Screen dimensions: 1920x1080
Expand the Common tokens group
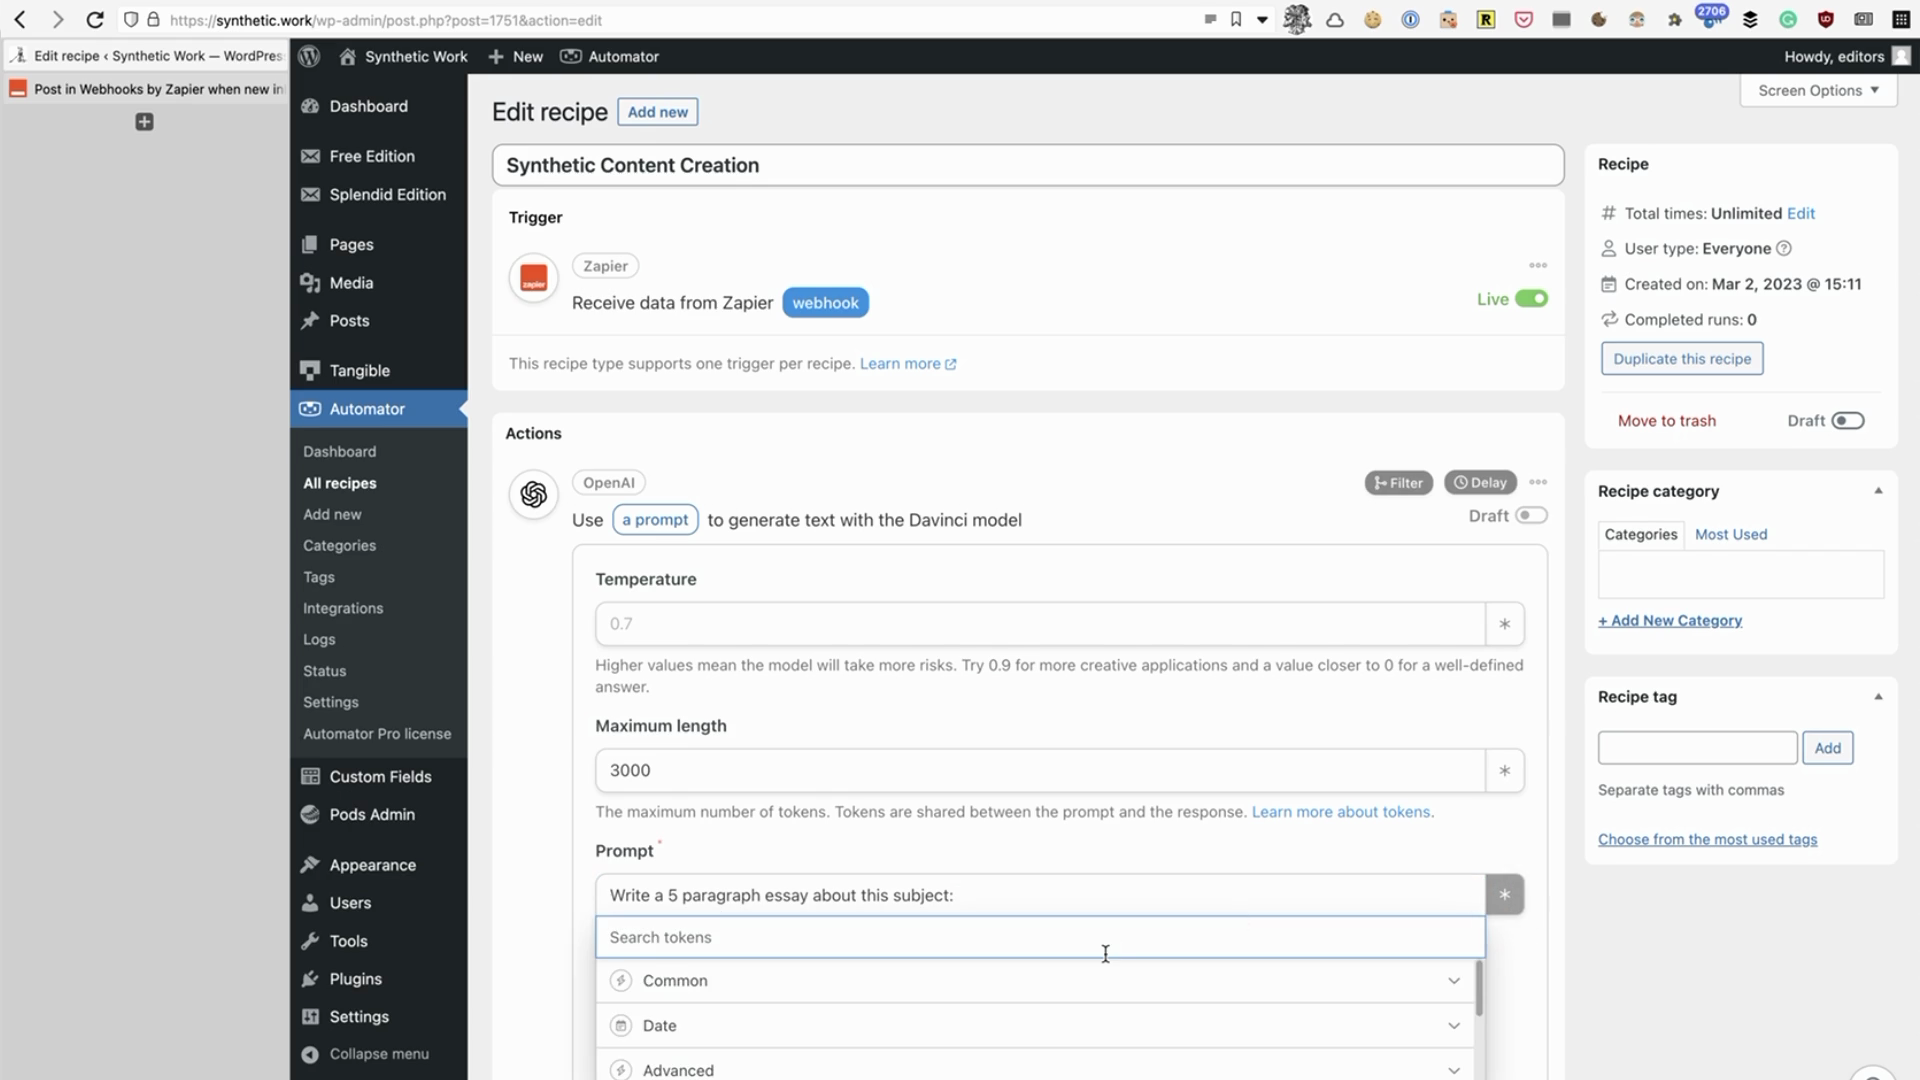[1035, 981]
